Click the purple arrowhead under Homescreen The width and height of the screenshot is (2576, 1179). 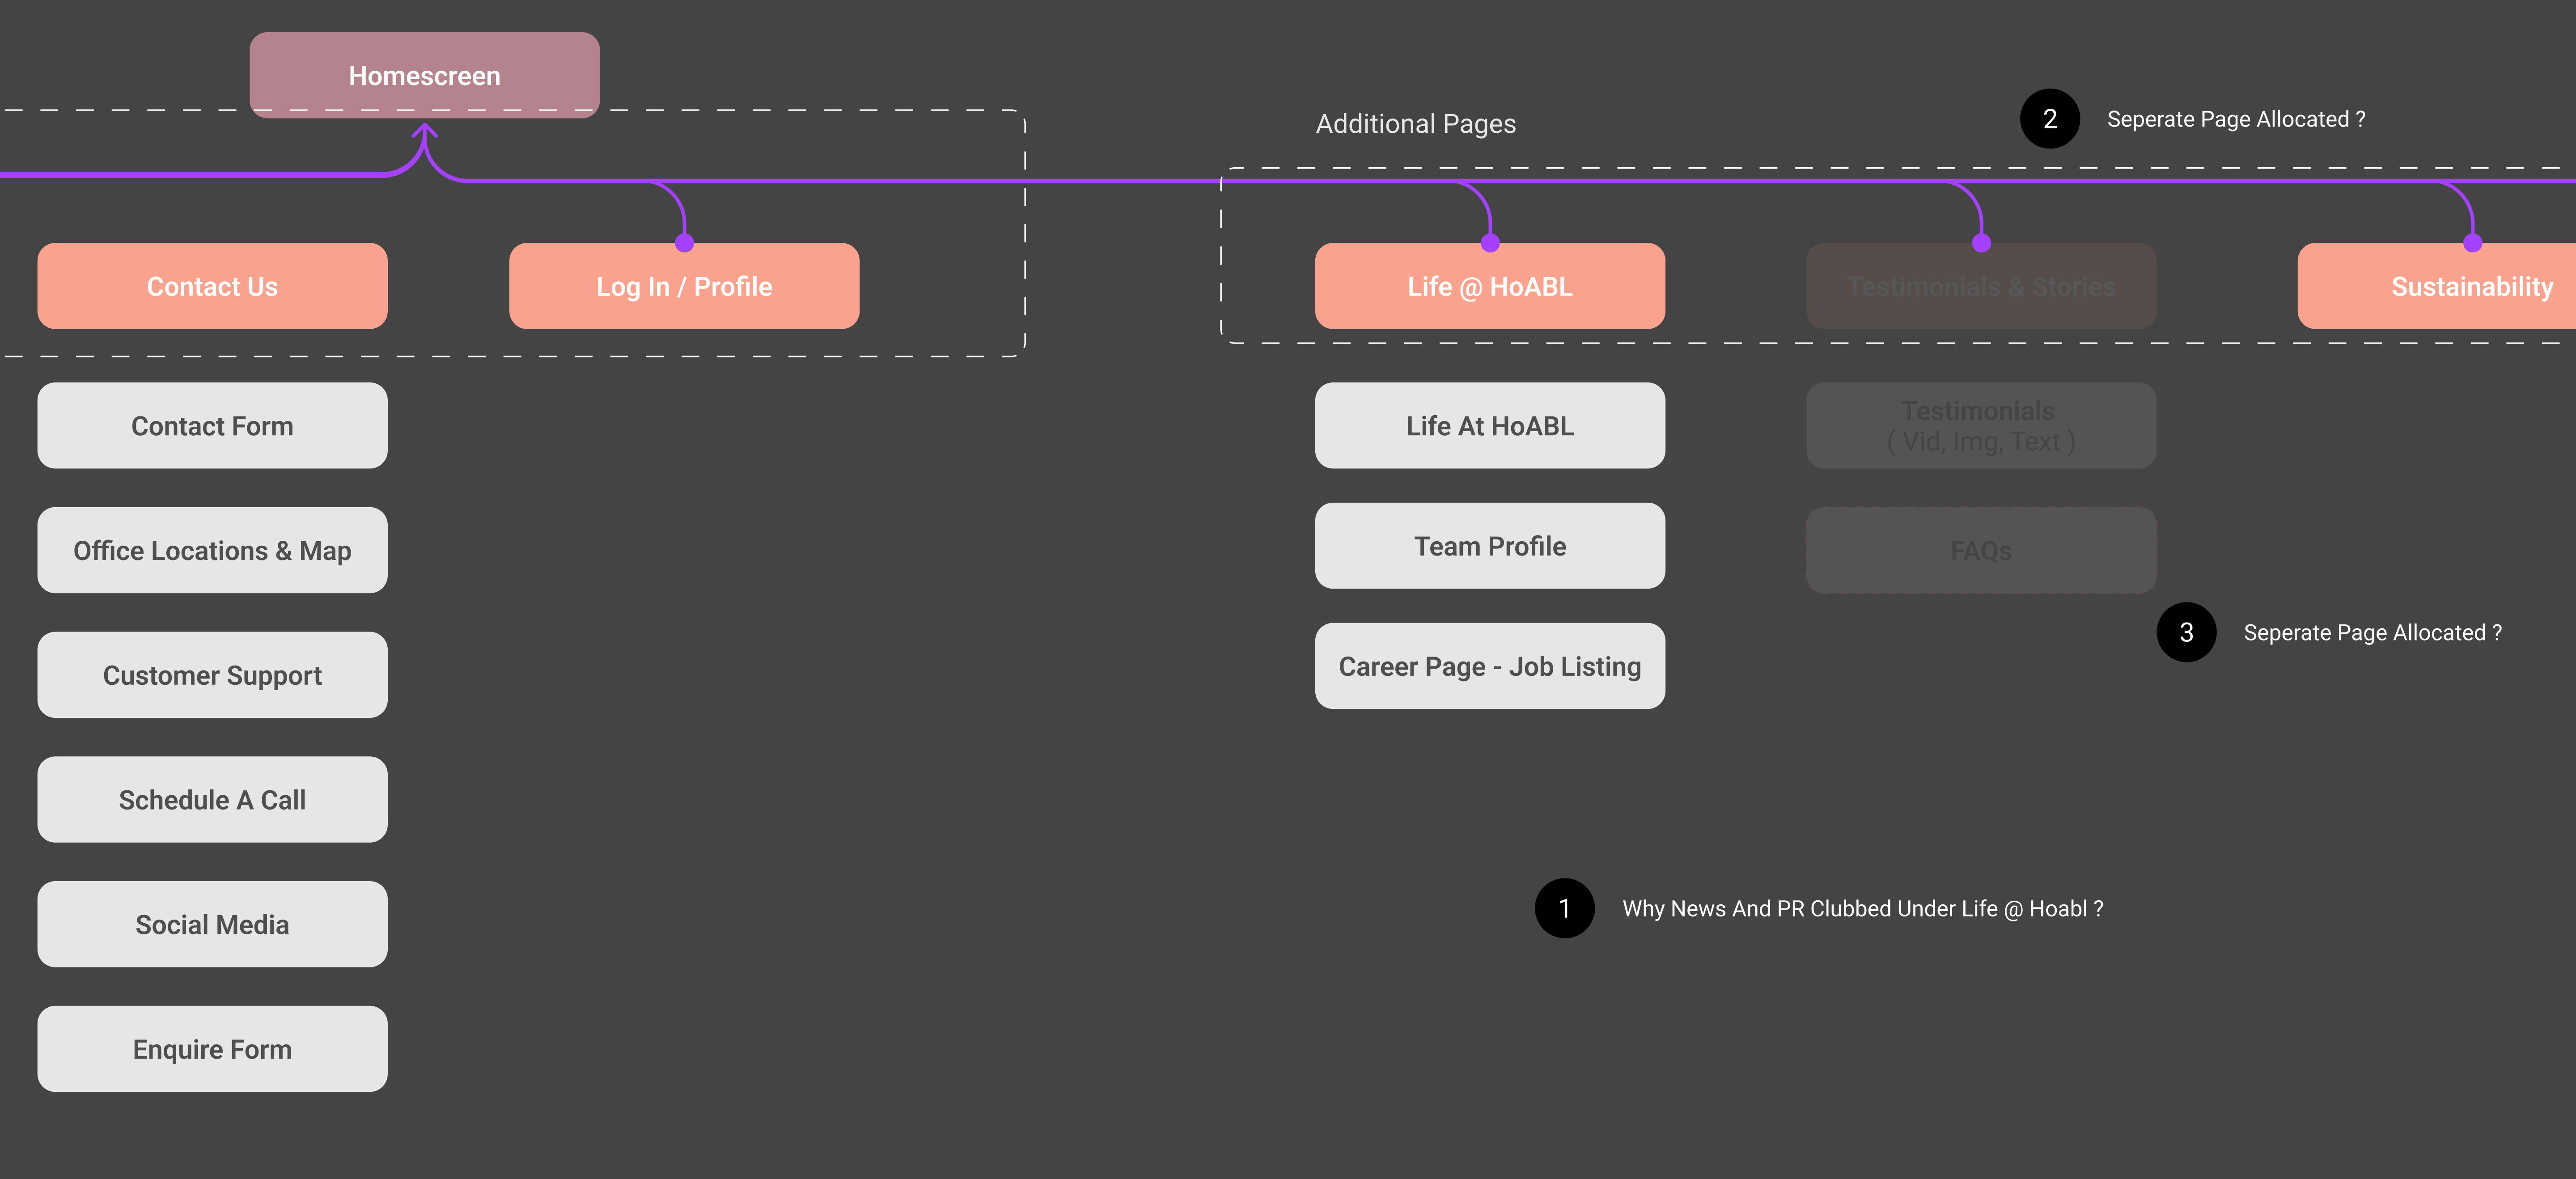coord(424,132)
